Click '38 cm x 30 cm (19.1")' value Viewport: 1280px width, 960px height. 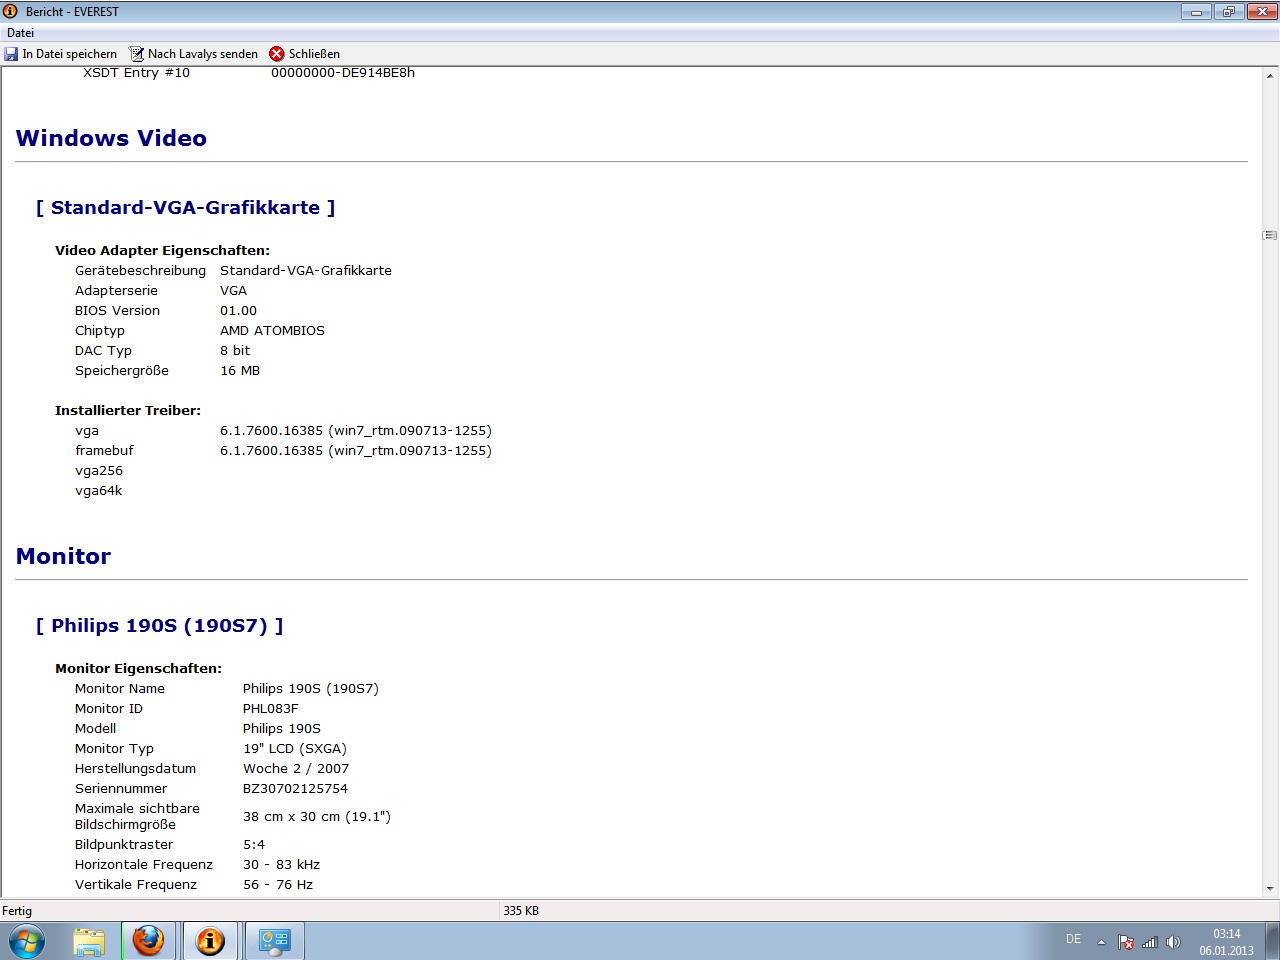pyautogui.click(x=317, y=817)
